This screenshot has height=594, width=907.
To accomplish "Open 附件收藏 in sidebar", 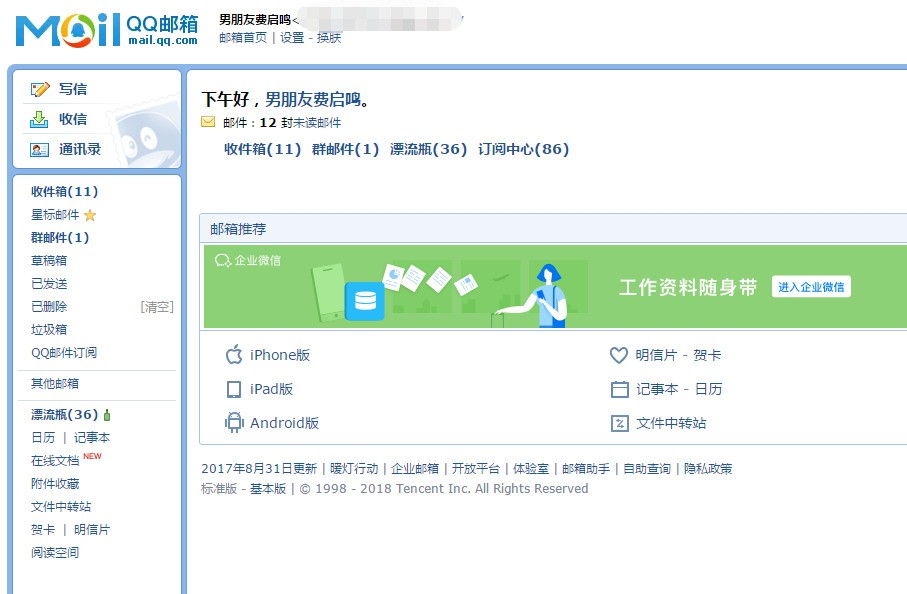I will click(55, 484).
